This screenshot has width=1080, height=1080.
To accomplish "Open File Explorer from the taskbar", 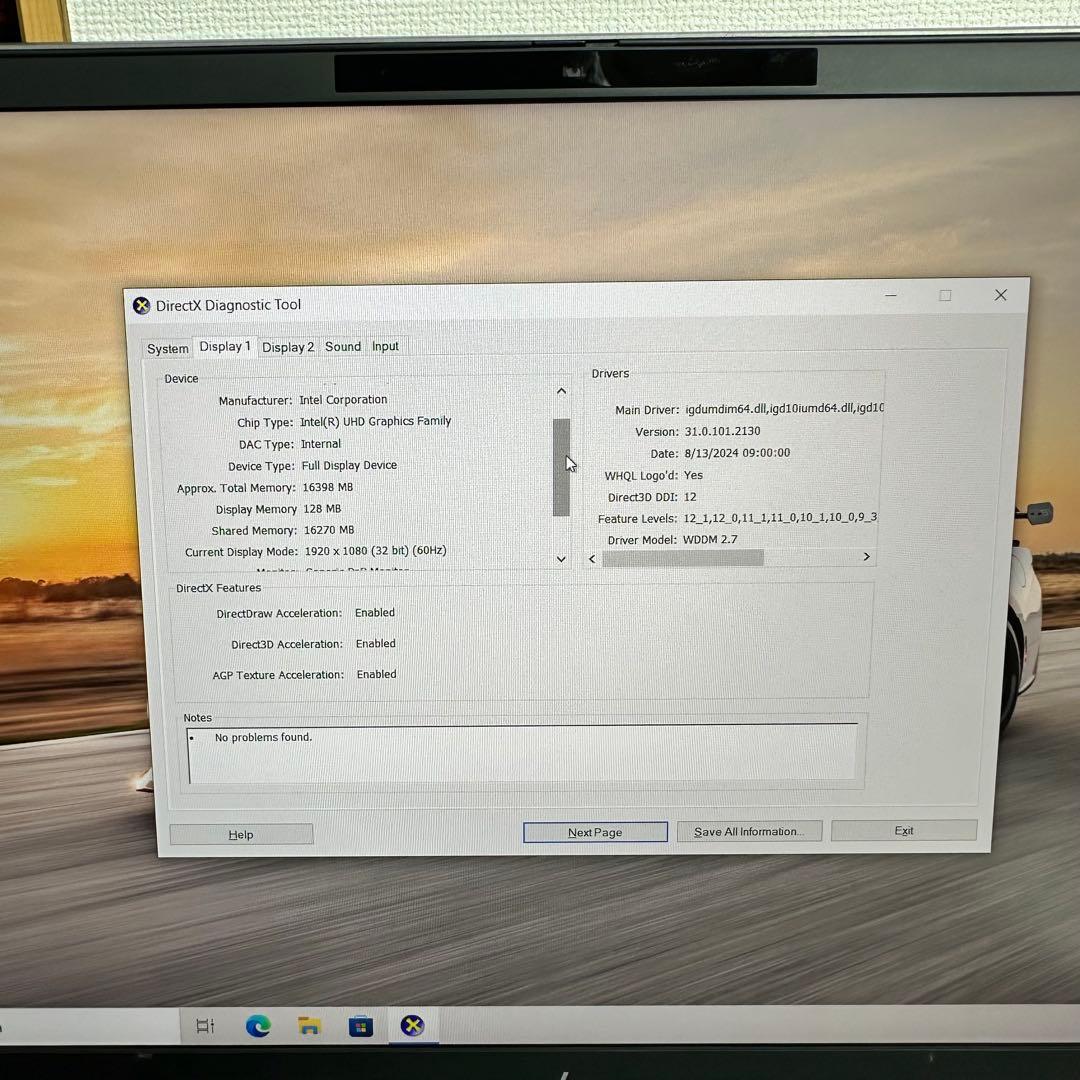I will [x=308, y=1025].
